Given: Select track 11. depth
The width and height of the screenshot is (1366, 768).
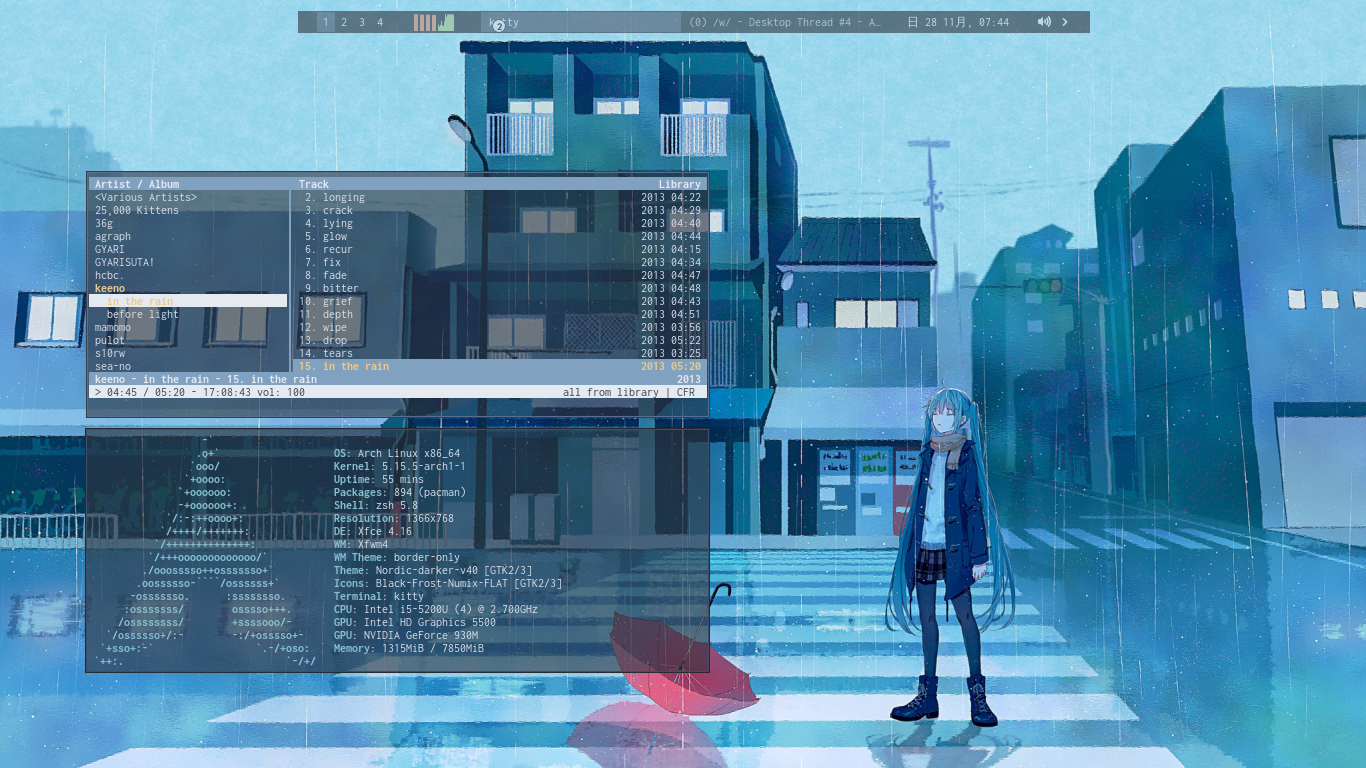Looking at the screenshot, I should [x=500, y=314].
